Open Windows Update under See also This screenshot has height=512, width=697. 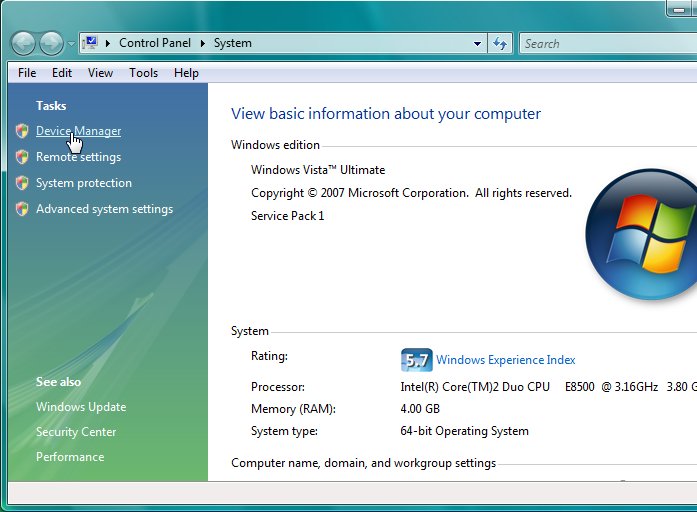coord(81,407)
